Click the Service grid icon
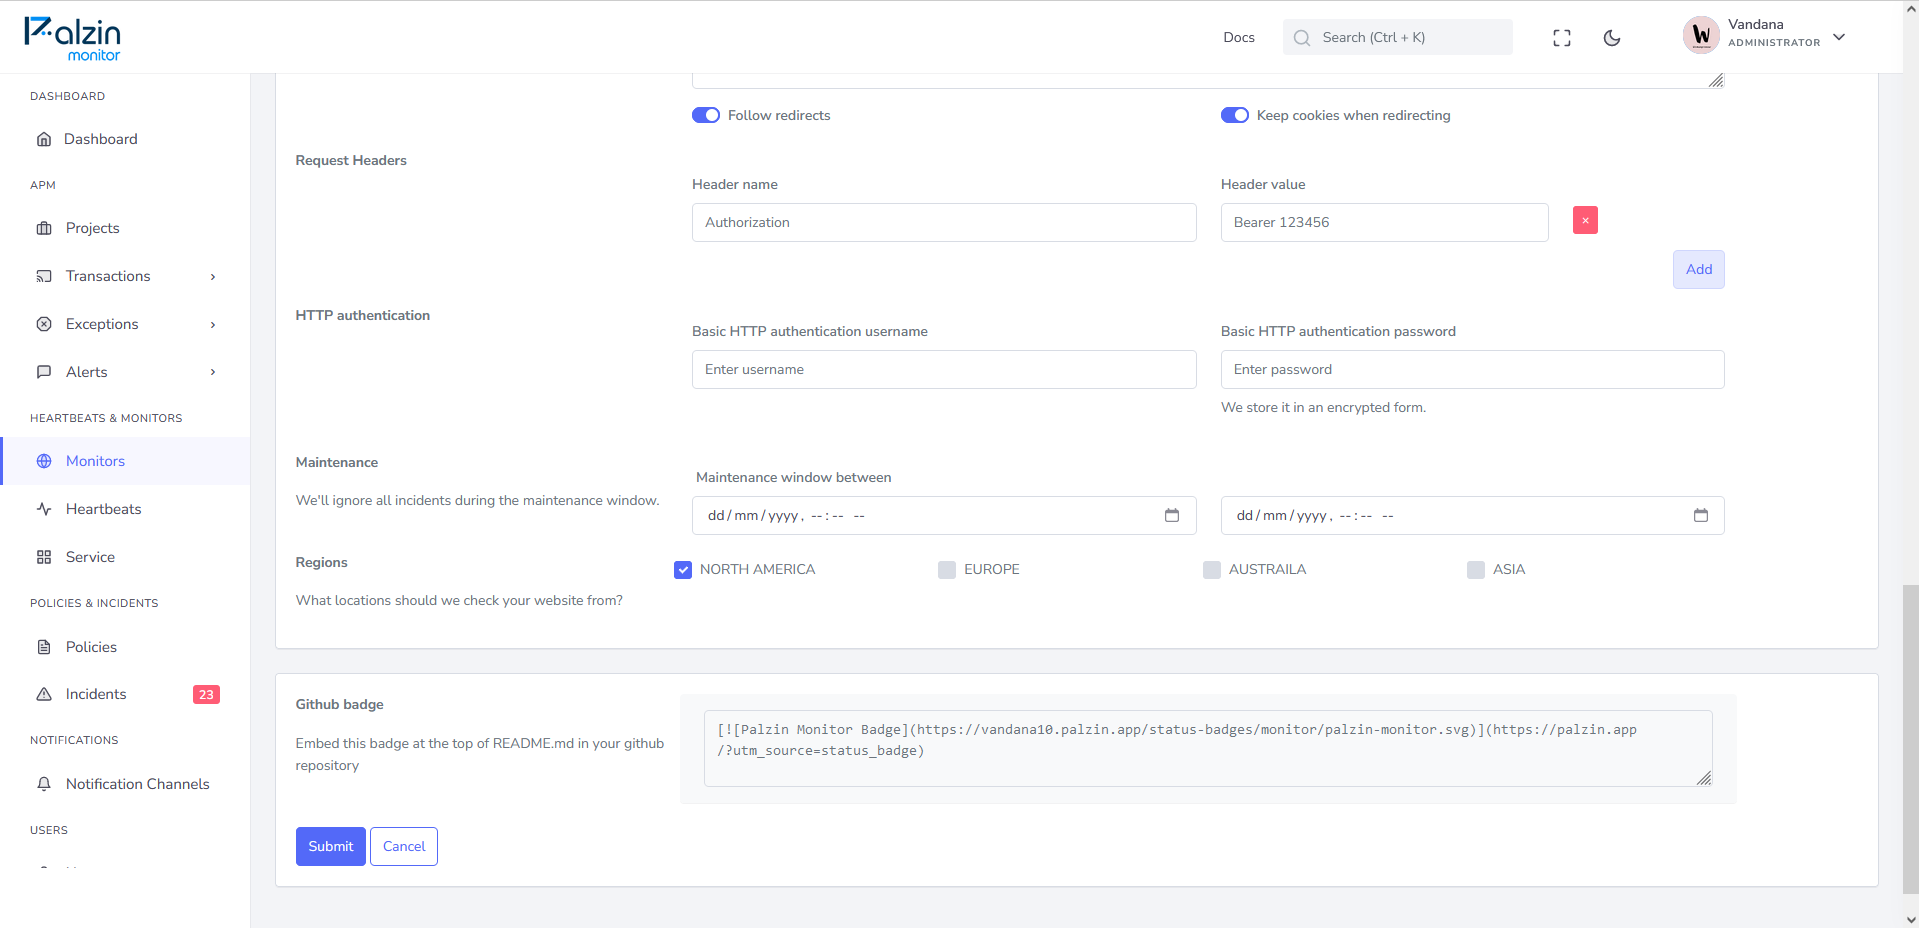The height and width of the screenshot is (928, 1919). [44, 557]
